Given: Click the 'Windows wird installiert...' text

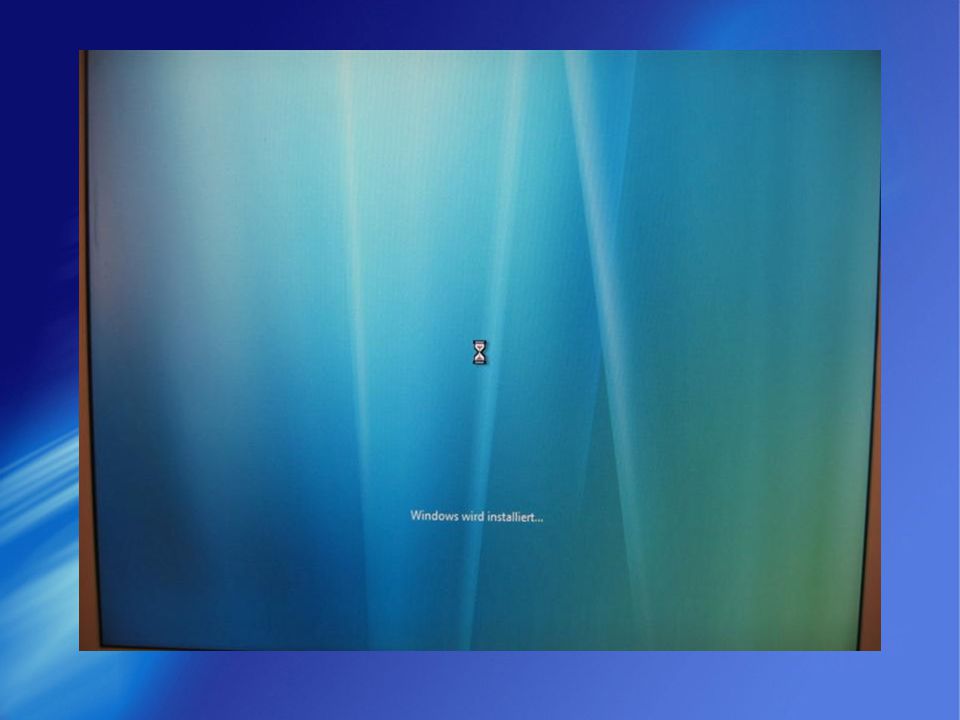Looking at the screenshot, I should (476, 516).
